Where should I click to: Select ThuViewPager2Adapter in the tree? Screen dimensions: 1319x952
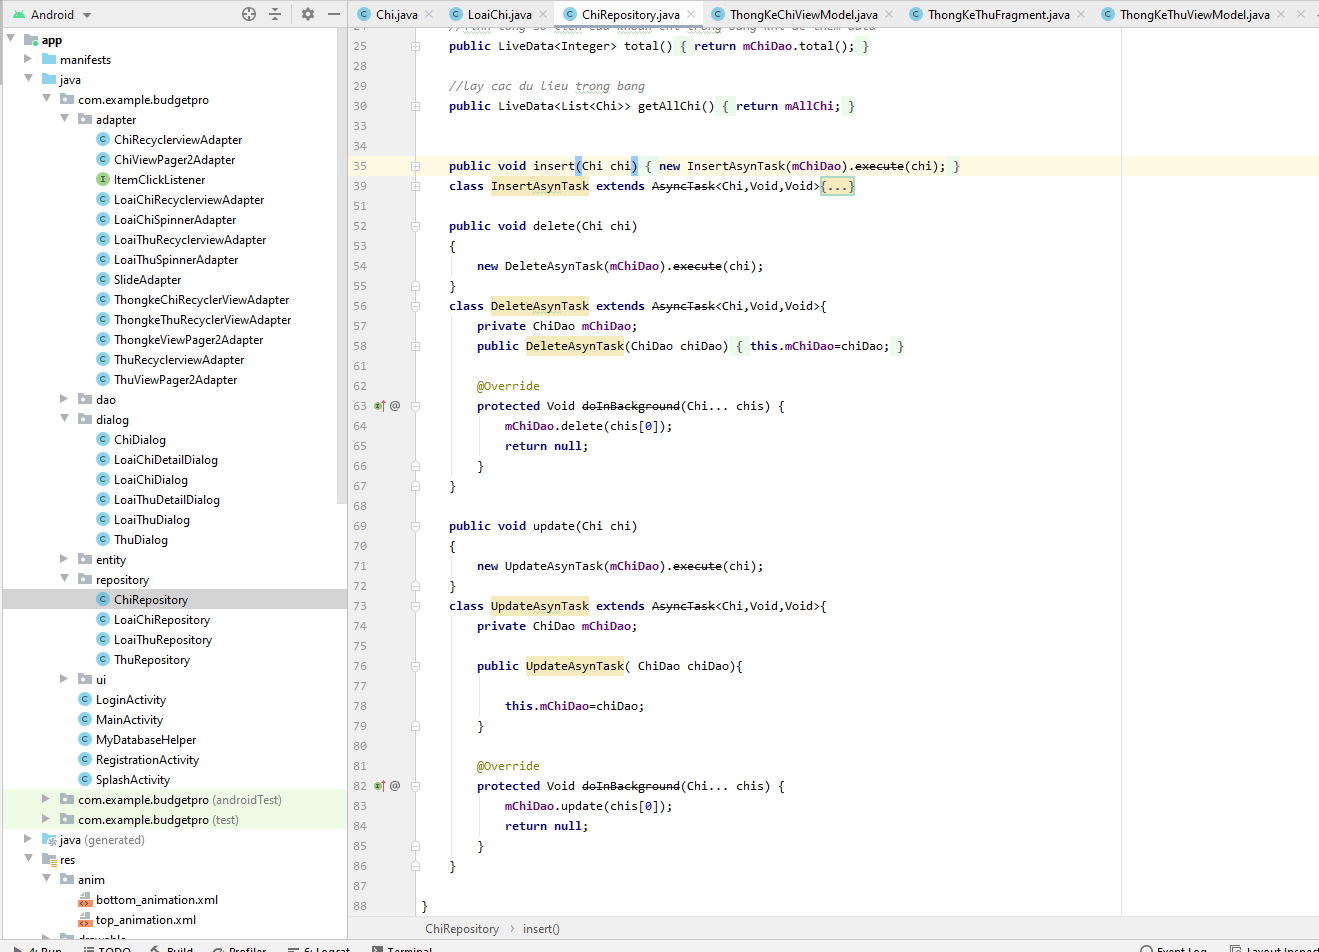pos(175,379)
